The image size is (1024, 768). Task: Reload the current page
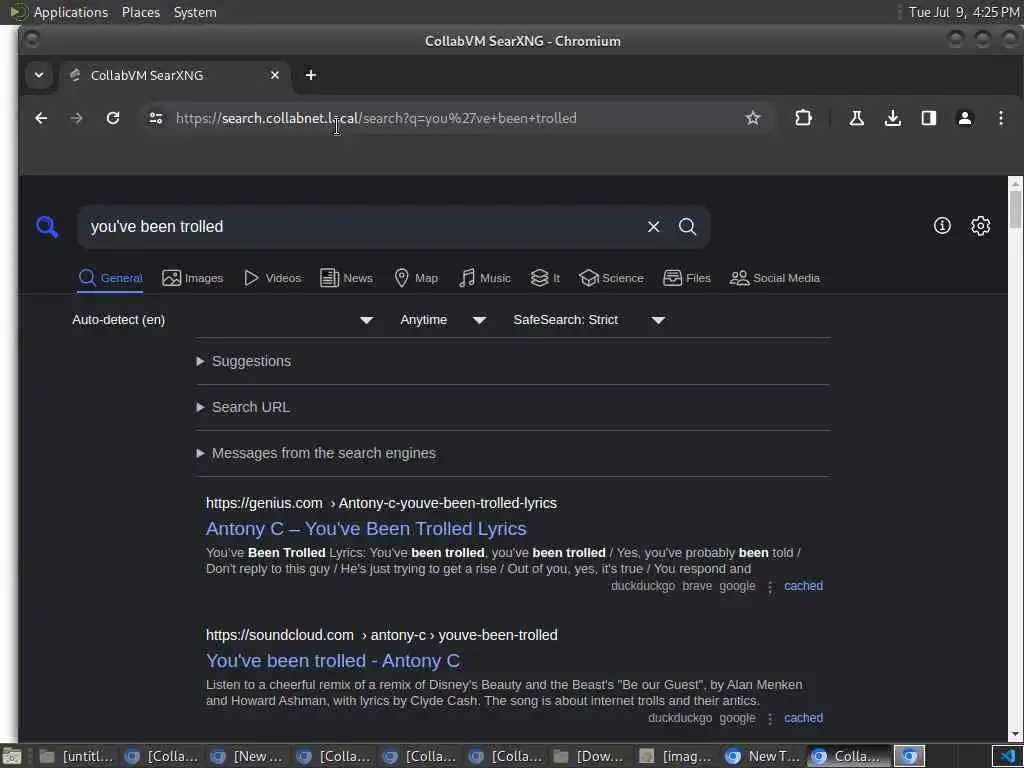pos(113,118)
